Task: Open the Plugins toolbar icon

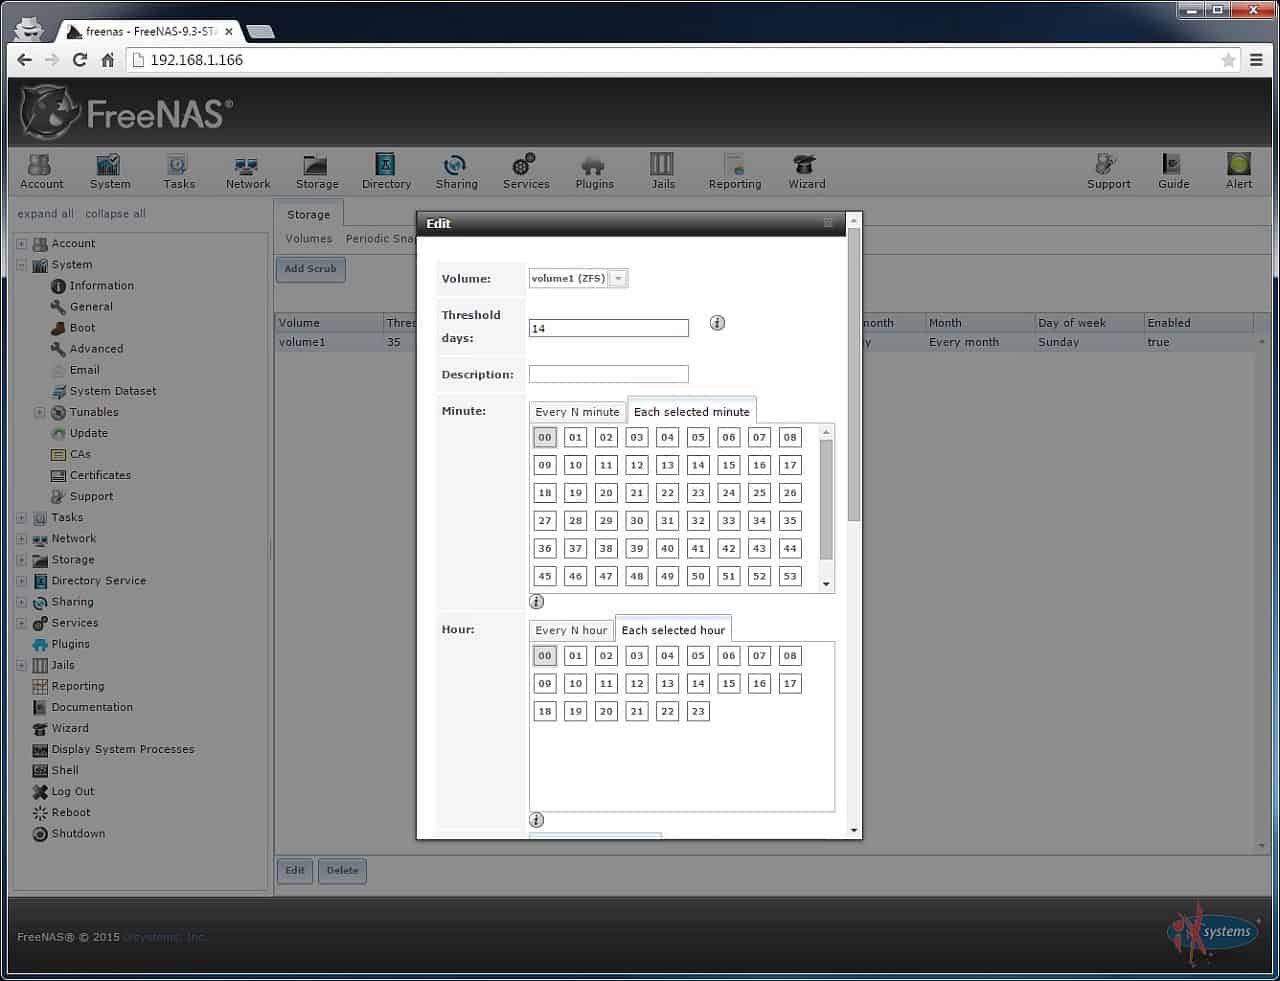Action: pos(594,171)
